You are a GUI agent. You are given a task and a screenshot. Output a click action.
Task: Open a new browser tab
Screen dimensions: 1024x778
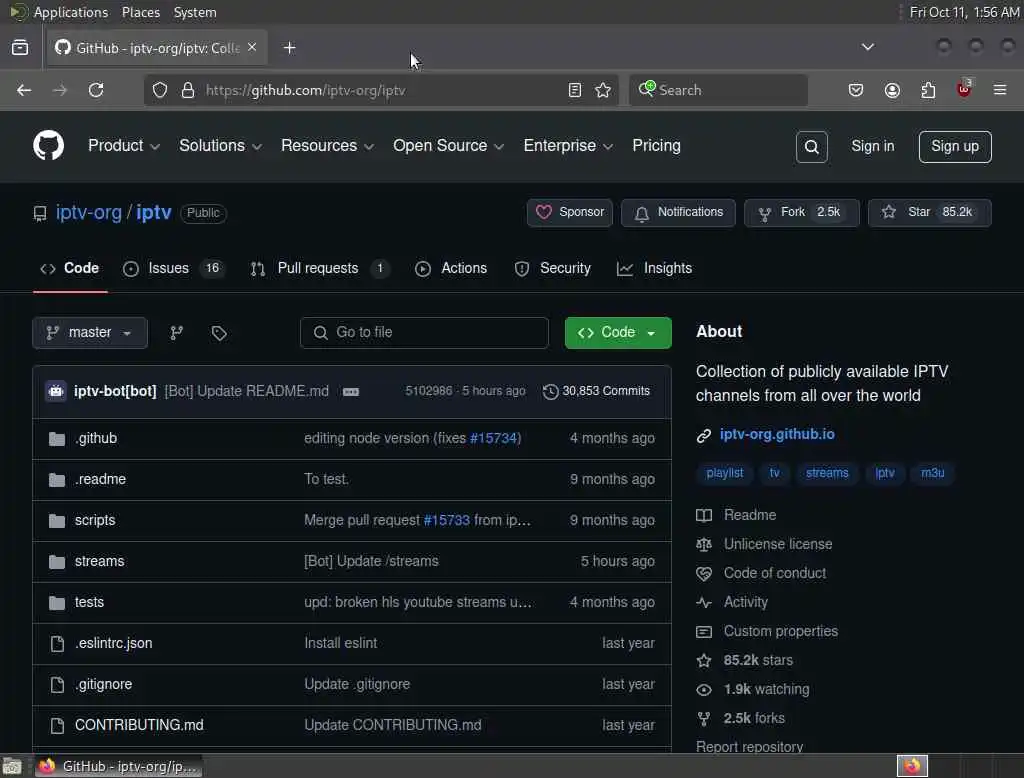(289, 48)
